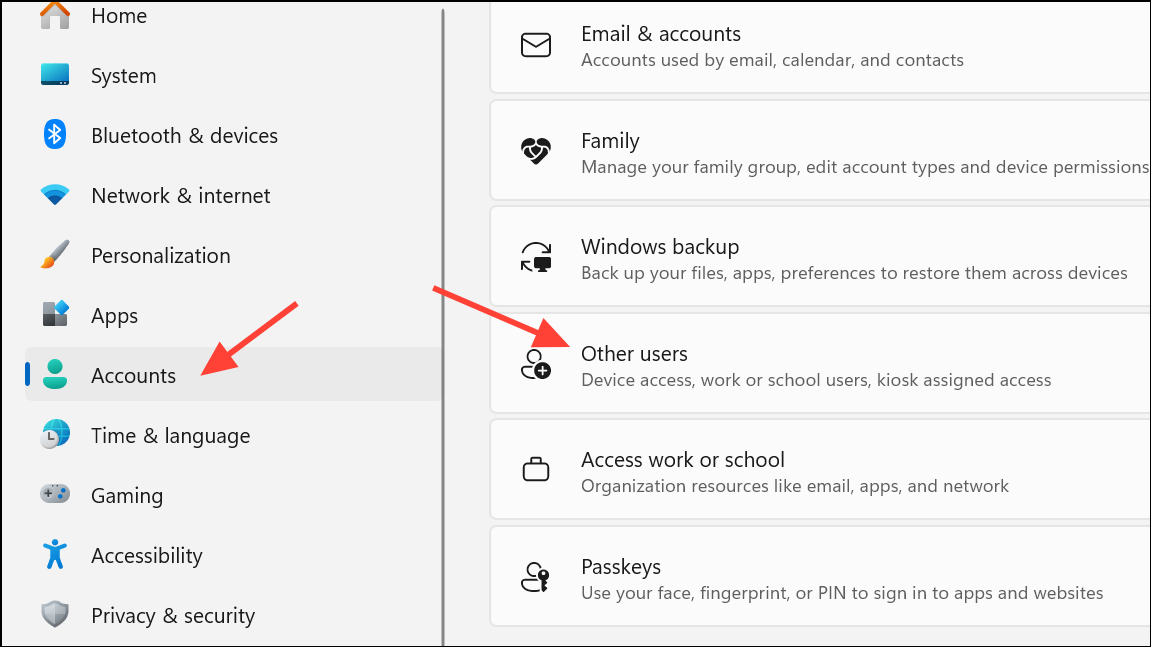Select Accounts in the sidebar
The width and height of the screenshot is (1151, 647).
pos(133,376)
